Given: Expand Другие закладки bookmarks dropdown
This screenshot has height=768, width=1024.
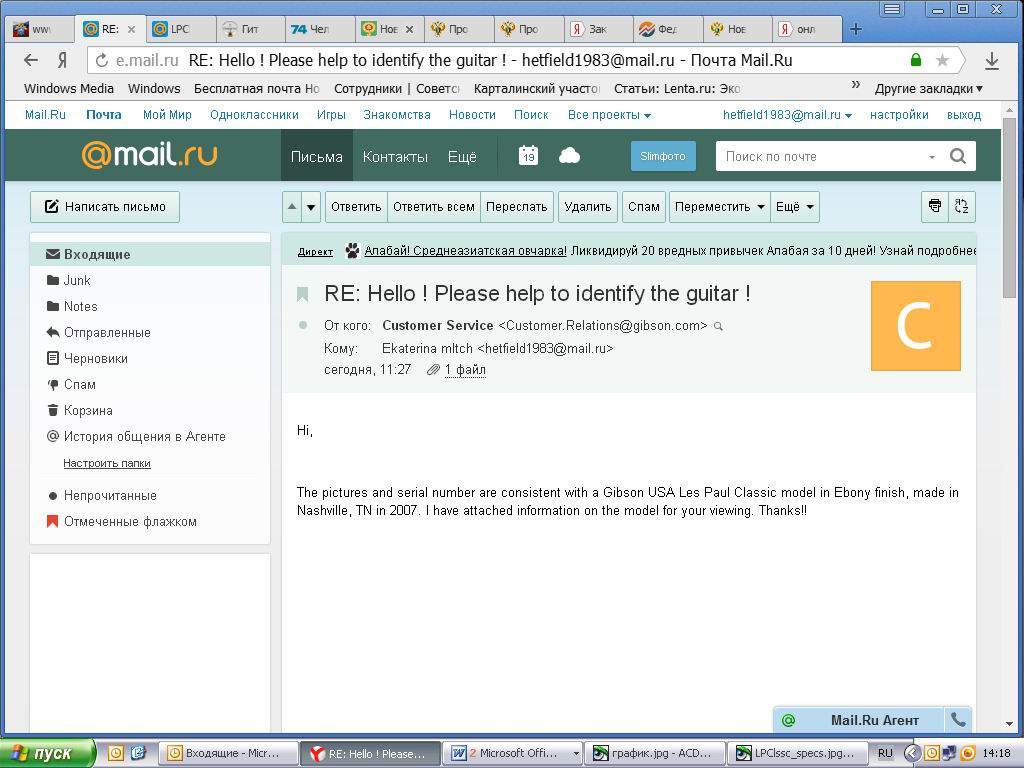Looking at the screenshot, I should 929,89.
